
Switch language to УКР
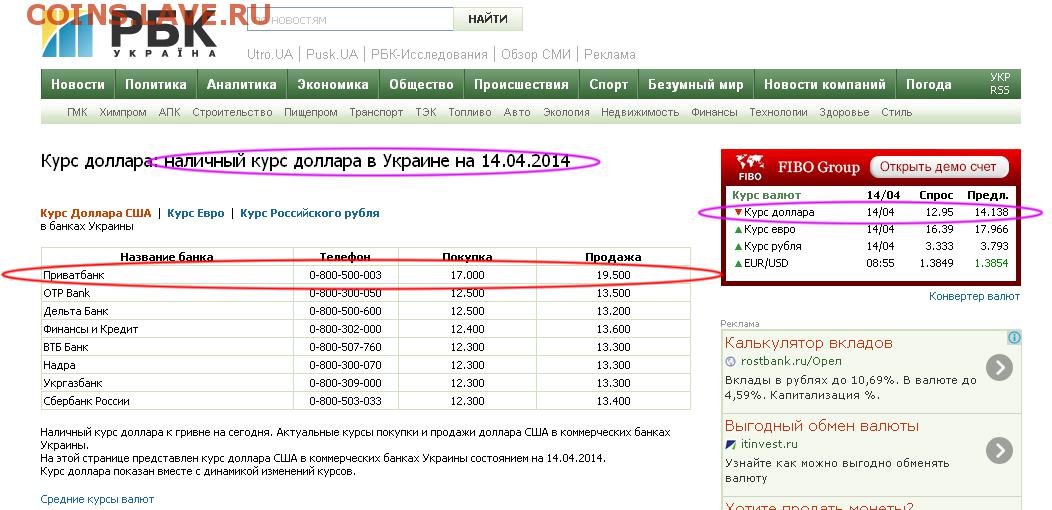(1000, 77)
